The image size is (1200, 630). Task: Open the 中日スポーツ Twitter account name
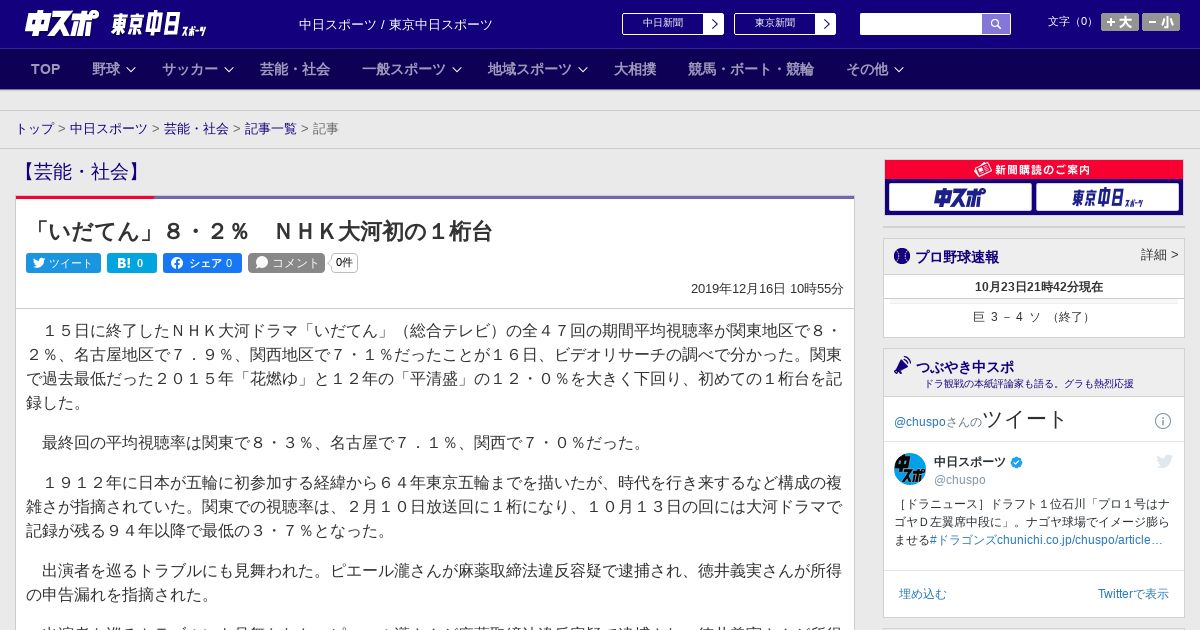tap(970, 462)
